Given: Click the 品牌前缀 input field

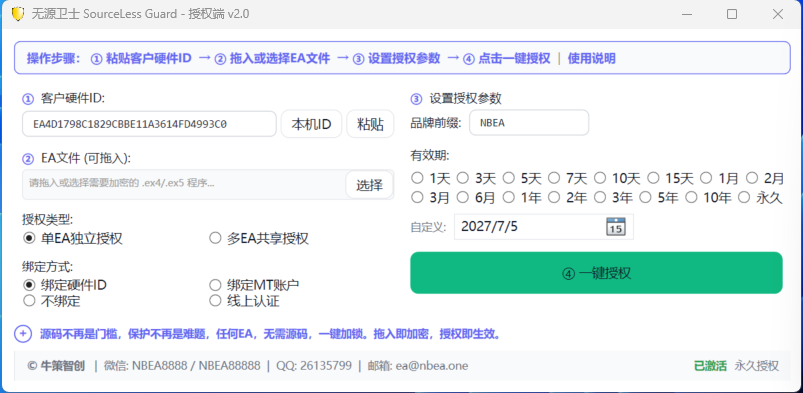Looking at the screenshot, I should [x=529, y=123].
